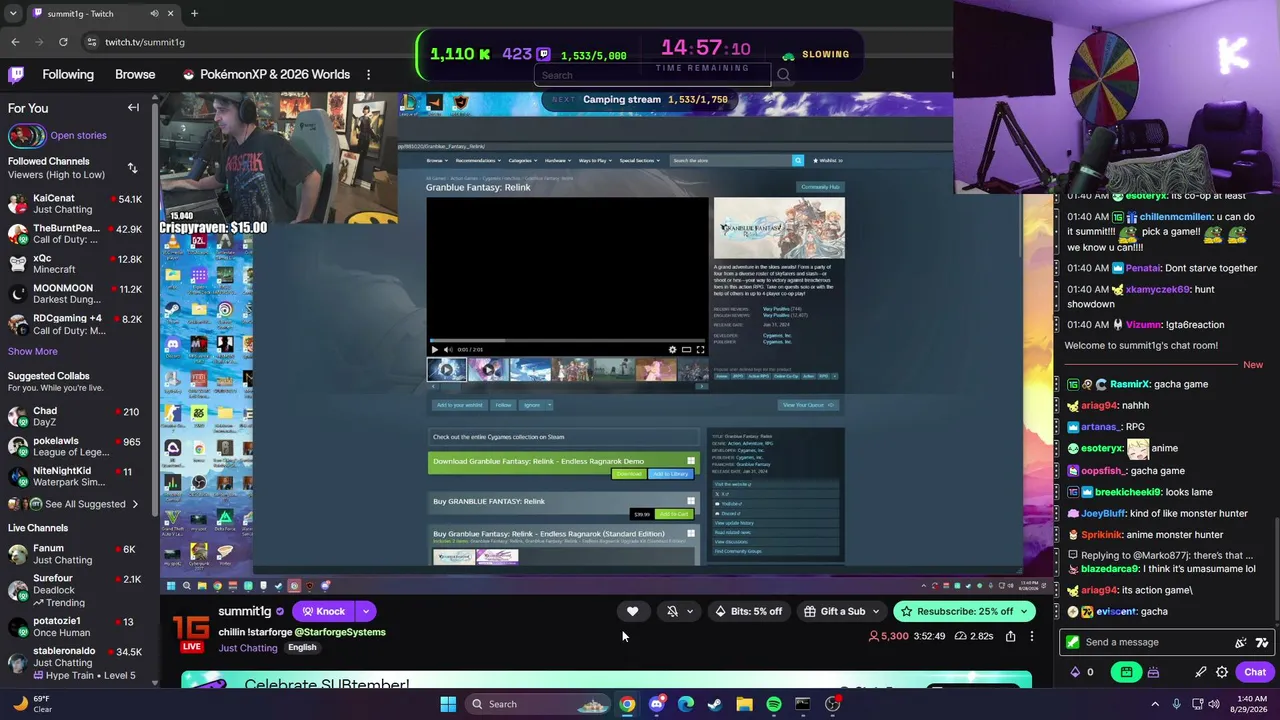Open the Windows Start menu
The height and width of the screenshot is (720, 1280).
coord(448,704)
